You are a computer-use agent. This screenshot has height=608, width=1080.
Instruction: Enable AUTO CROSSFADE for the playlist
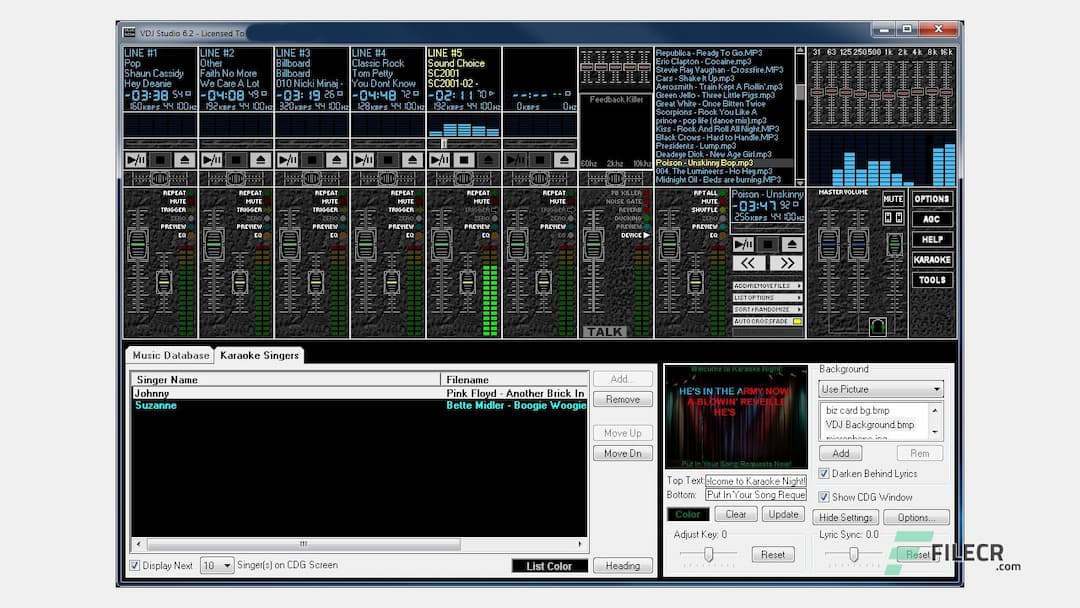pos(763,322)
